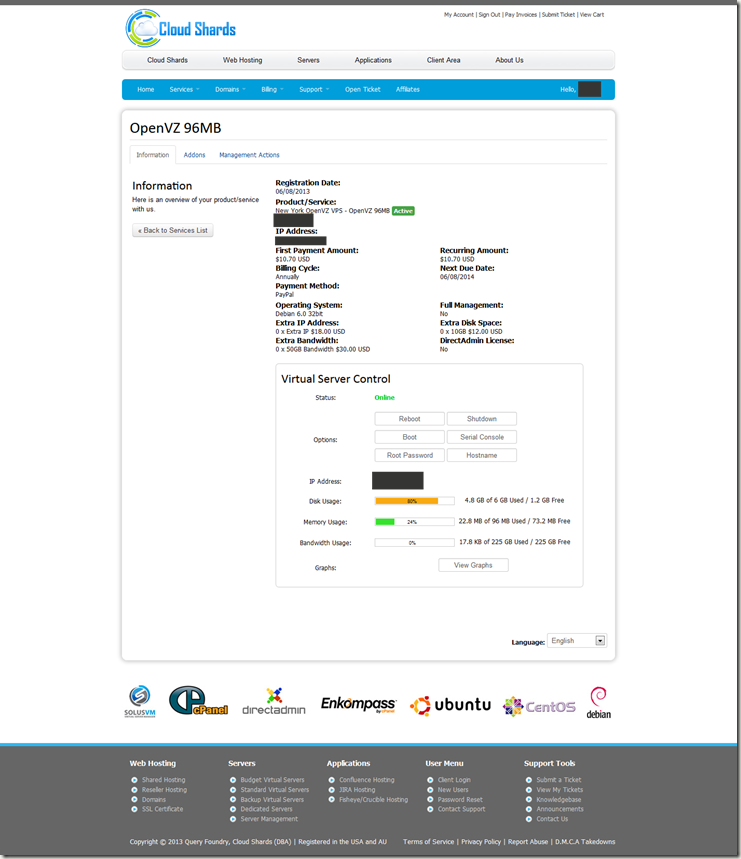Click the CentOS logo
Viewport: 741px width, 859px height.
(539, 707)
